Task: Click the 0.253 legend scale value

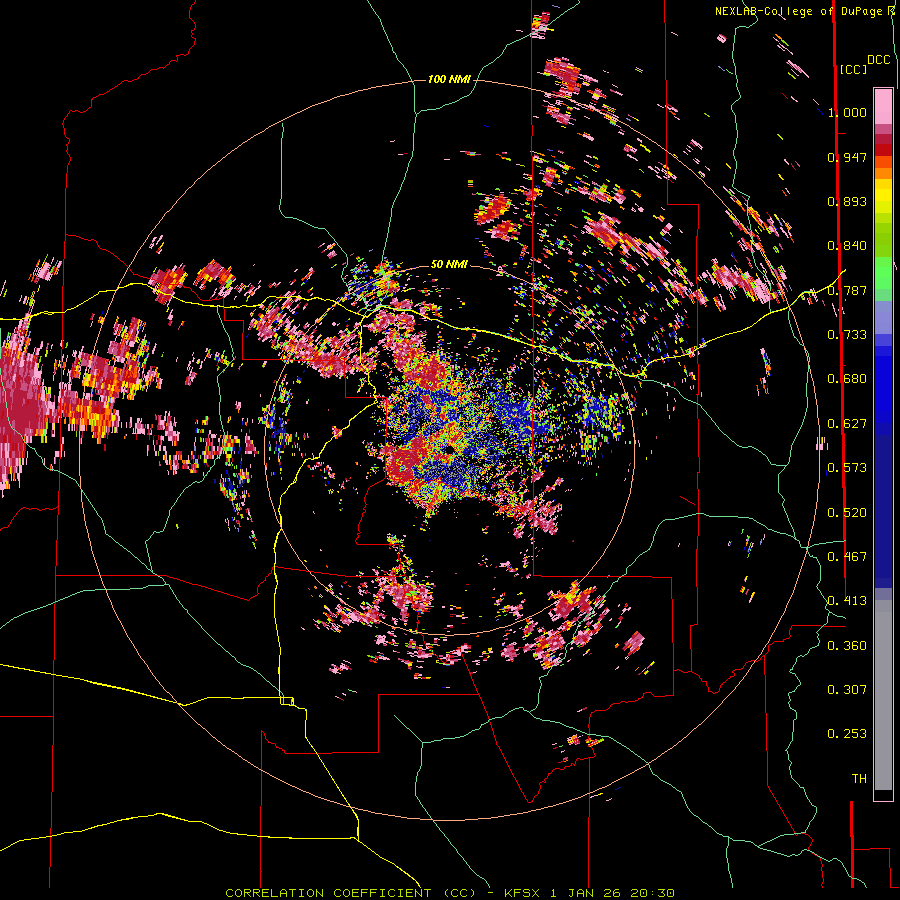Action: coord(847,734)
